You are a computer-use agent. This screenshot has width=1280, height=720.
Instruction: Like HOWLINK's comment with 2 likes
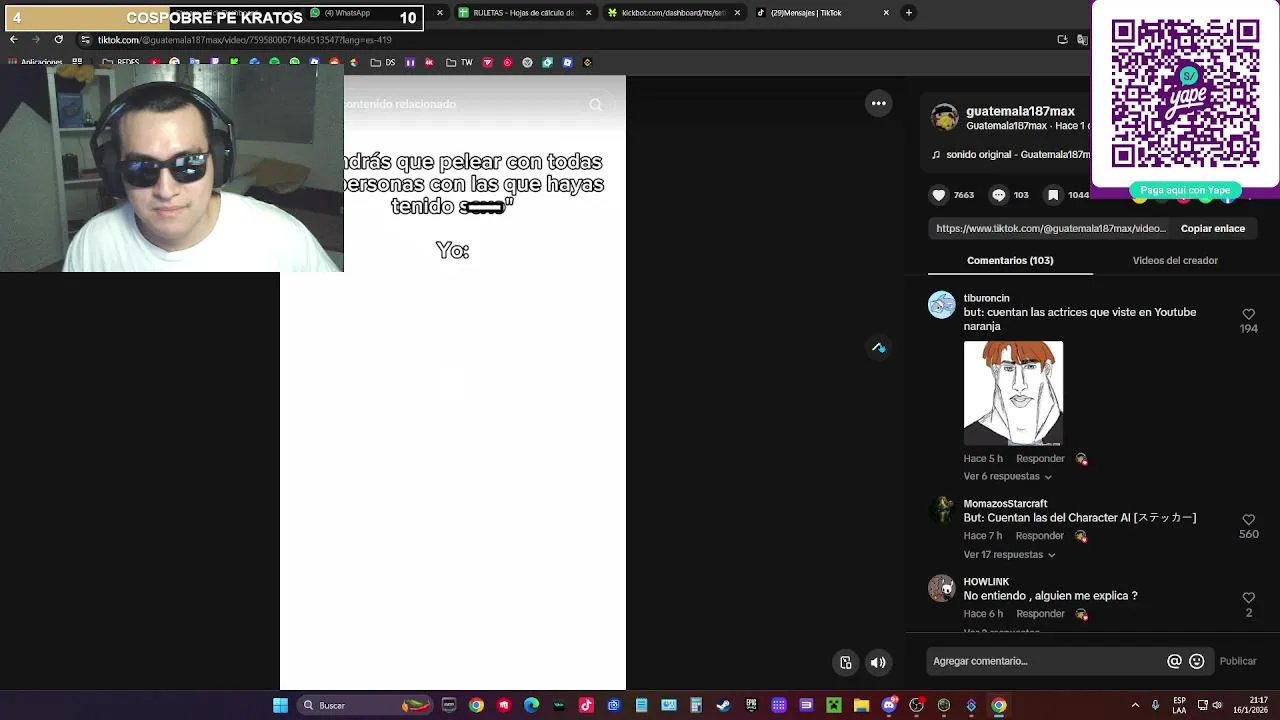1248,598
